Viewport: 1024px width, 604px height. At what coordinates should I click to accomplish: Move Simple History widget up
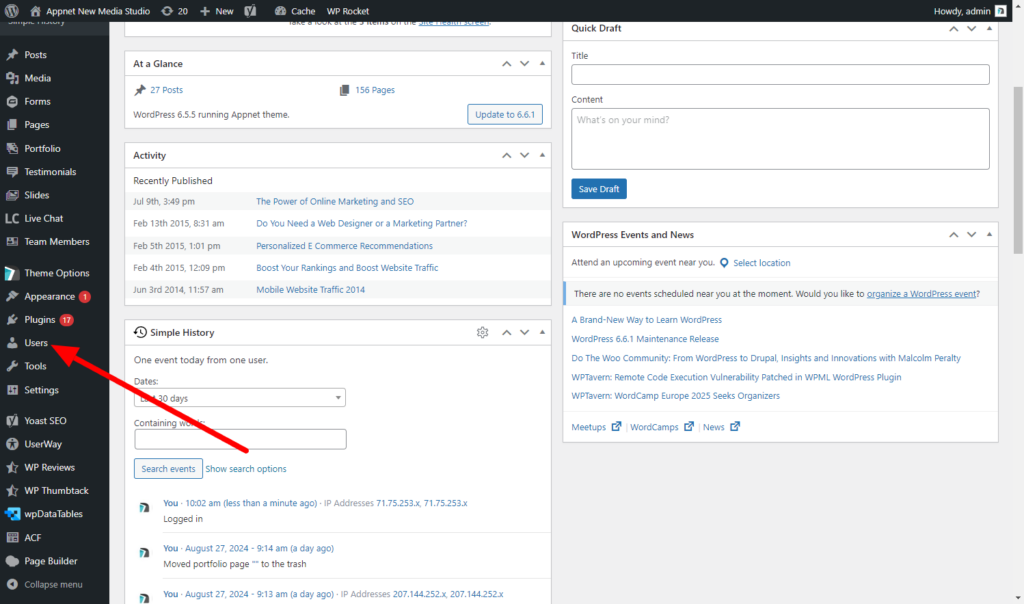506,332
